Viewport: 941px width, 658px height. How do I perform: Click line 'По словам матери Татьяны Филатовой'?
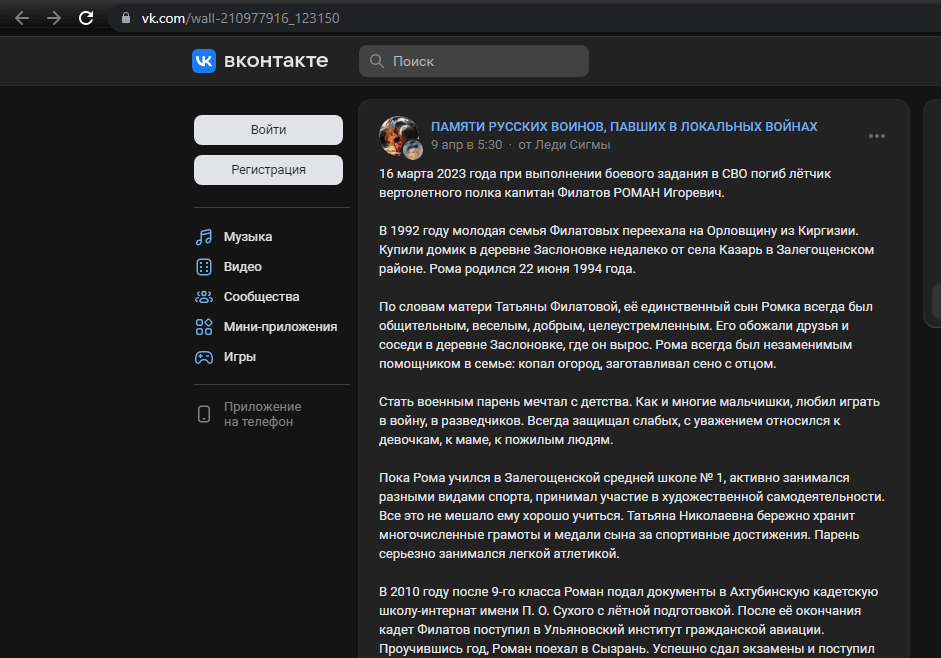click(x=626, y=307)
